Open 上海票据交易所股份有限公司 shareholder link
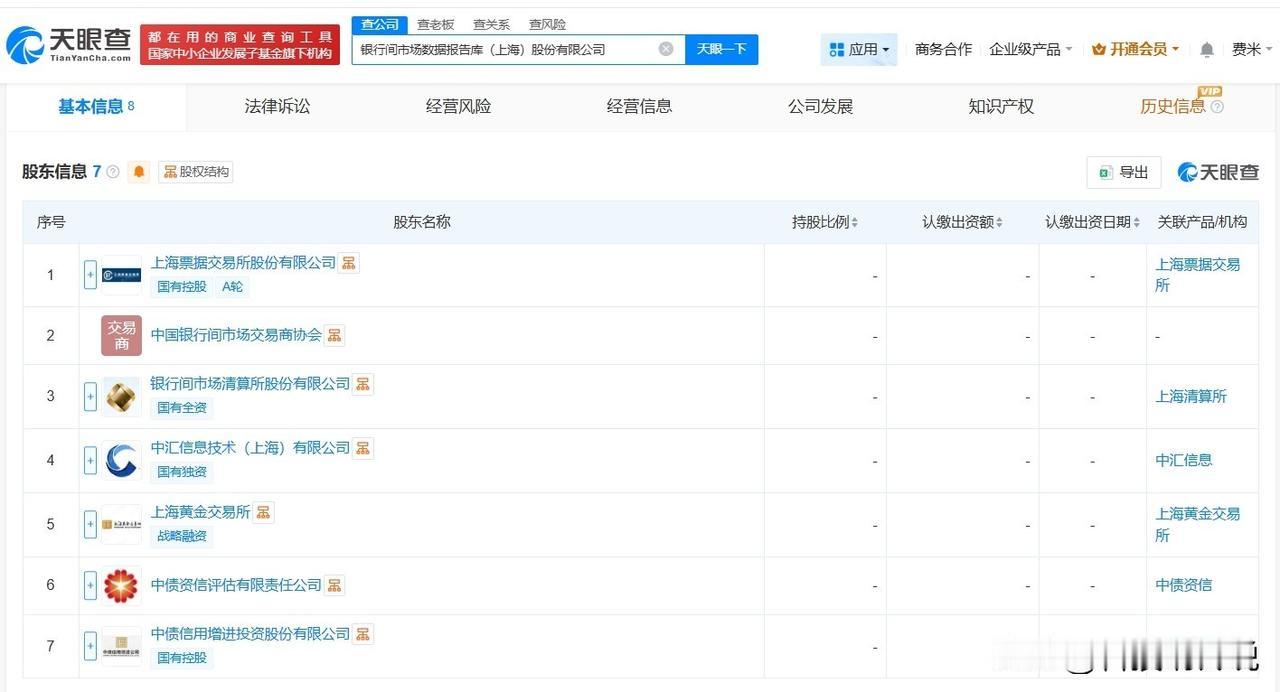The image size is (1280, 692). coord(243,263)
